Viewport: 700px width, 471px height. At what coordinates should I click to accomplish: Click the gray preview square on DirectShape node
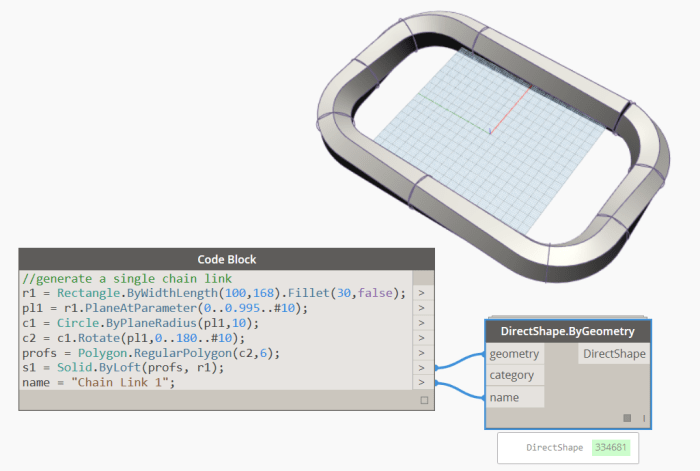pos(627,418)
